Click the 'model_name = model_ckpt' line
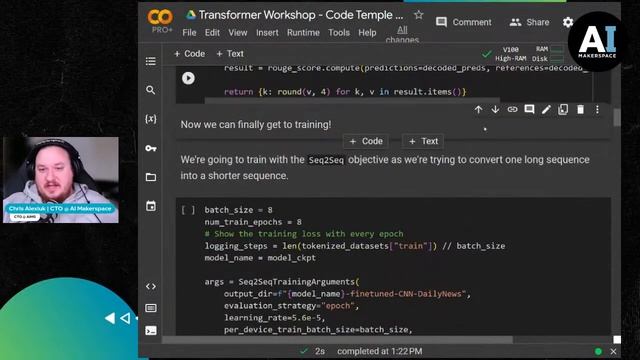The height and width of the screenshot is (360, 640). click(x=260, y=258)
